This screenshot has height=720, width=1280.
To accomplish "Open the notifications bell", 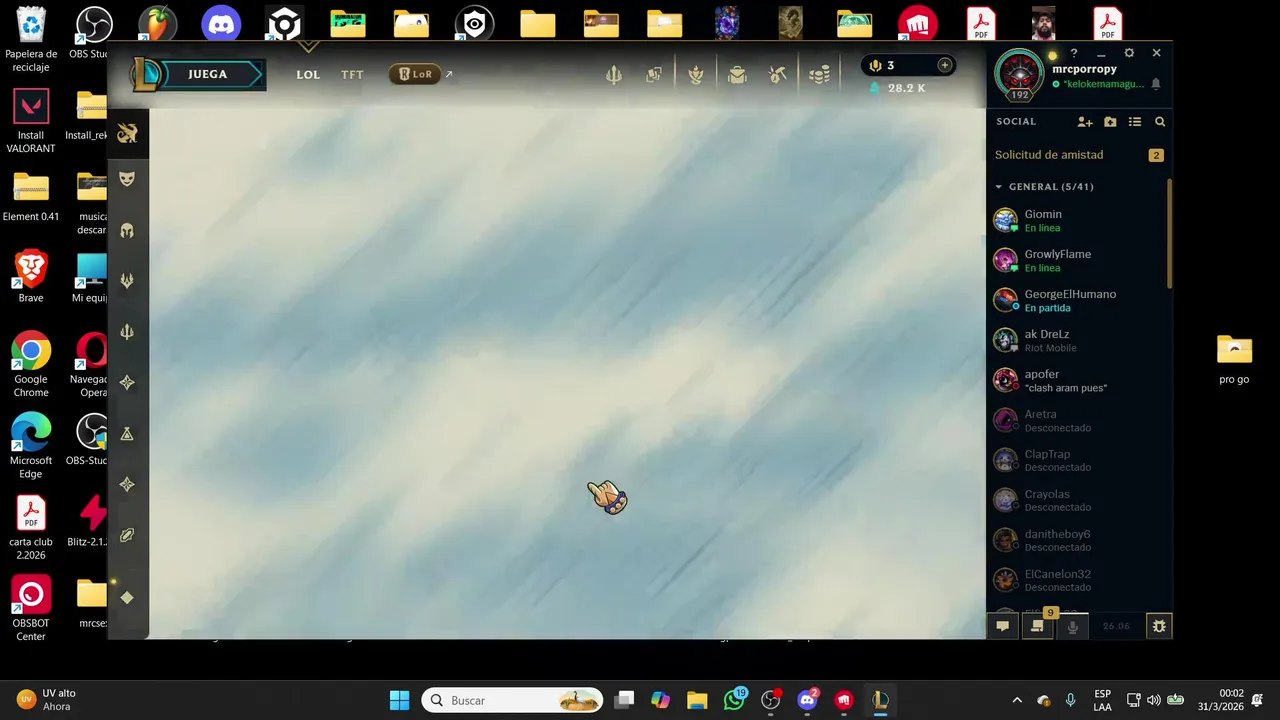I will [x=1156, y=84].
